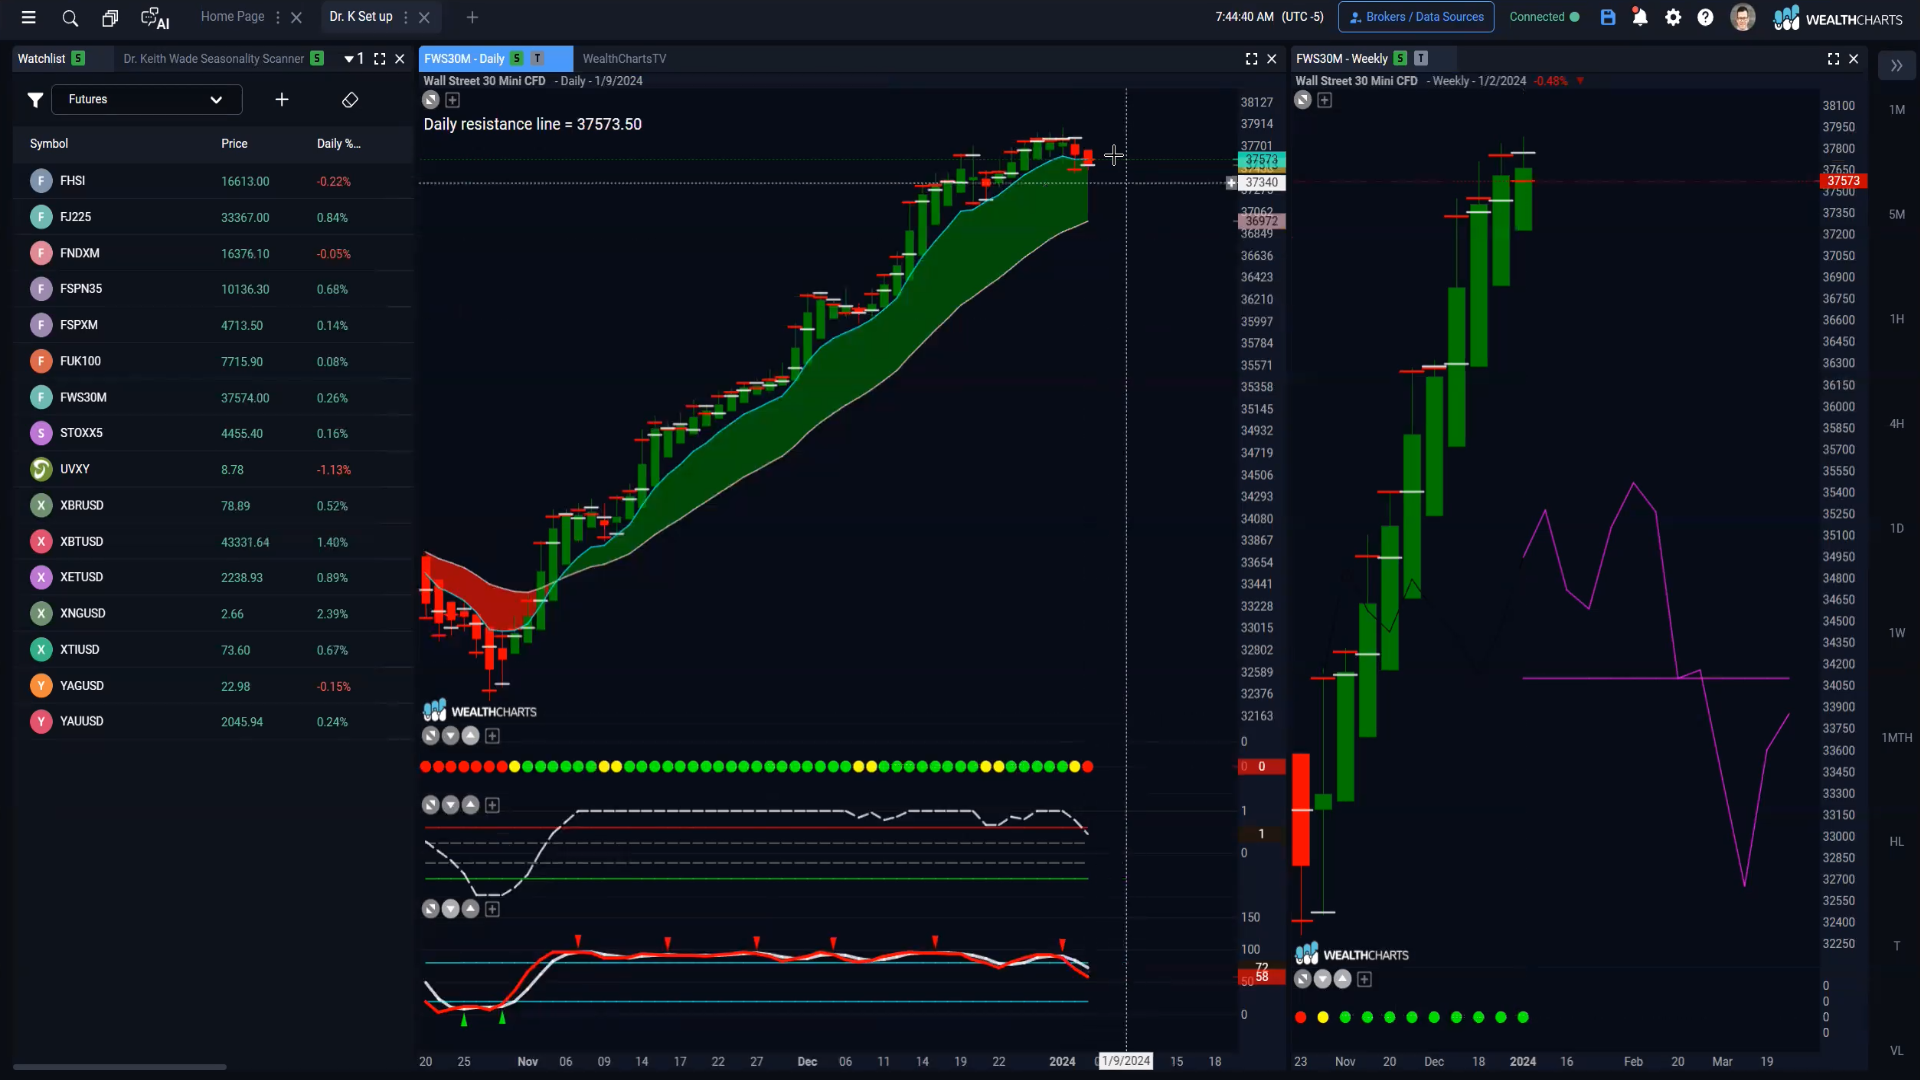
Task: Open Home Page tab options menu
Action: coord(278,17)
